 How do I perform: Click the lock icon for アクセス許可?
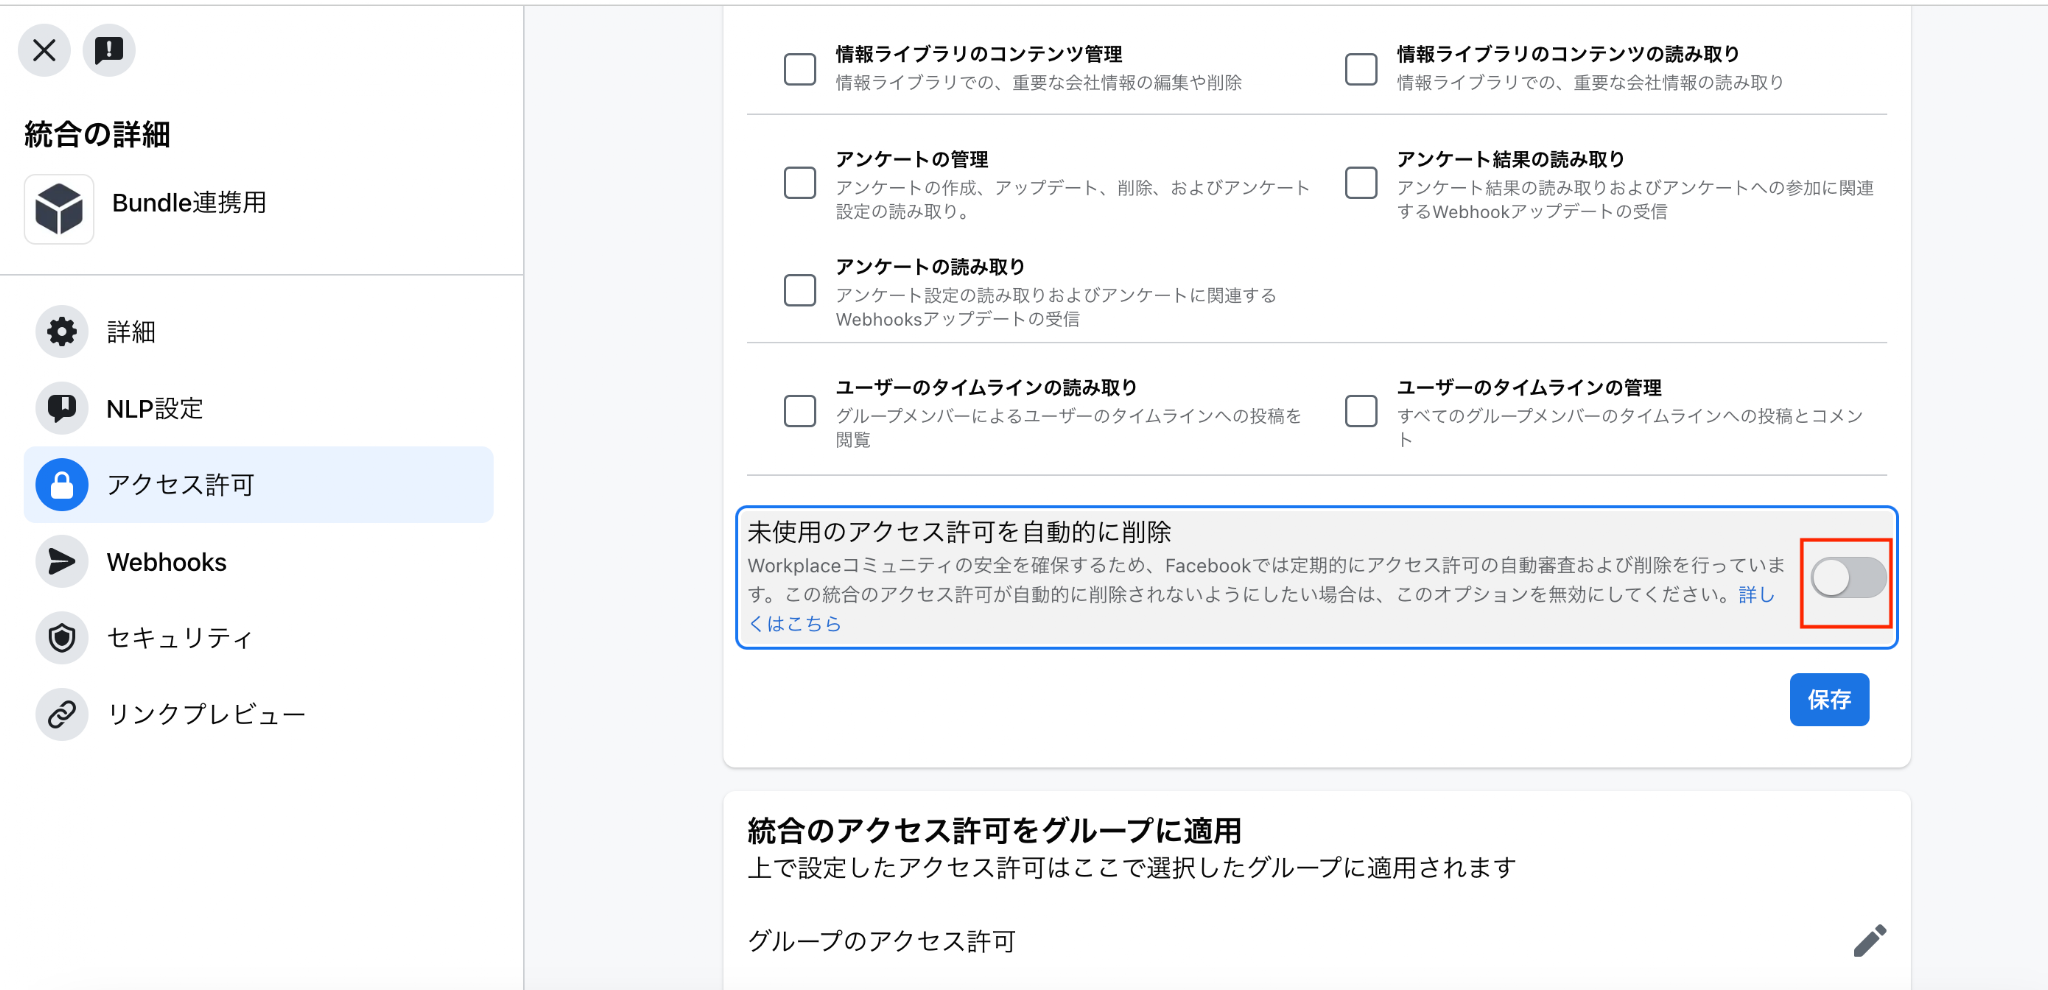tap(62, 485)
